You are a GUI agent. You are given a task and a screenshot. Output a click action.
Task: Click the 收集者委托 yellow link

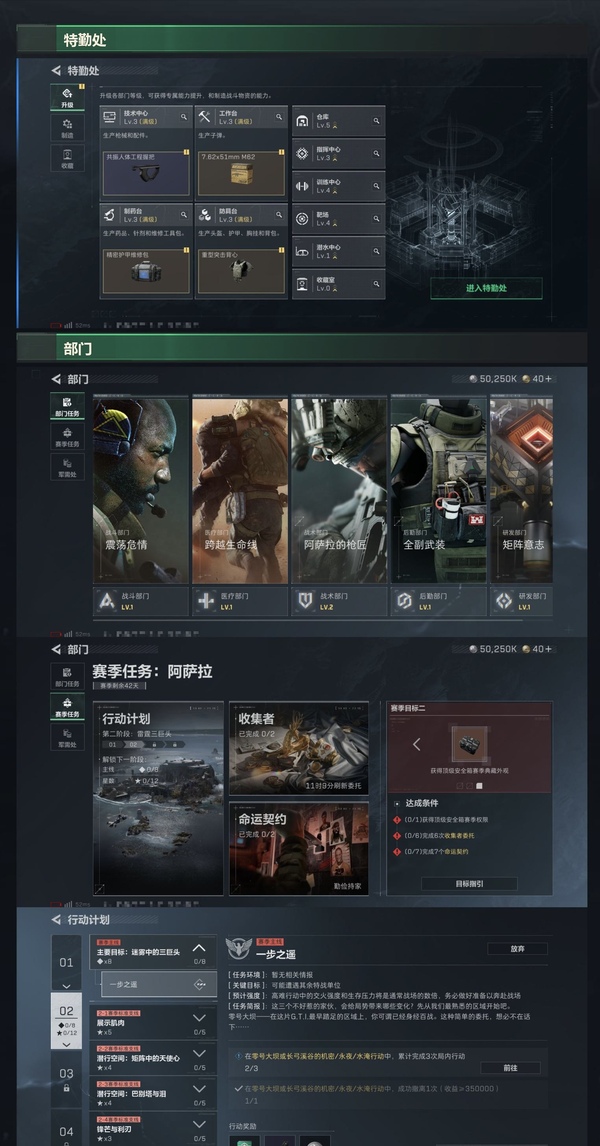[459, 835]
